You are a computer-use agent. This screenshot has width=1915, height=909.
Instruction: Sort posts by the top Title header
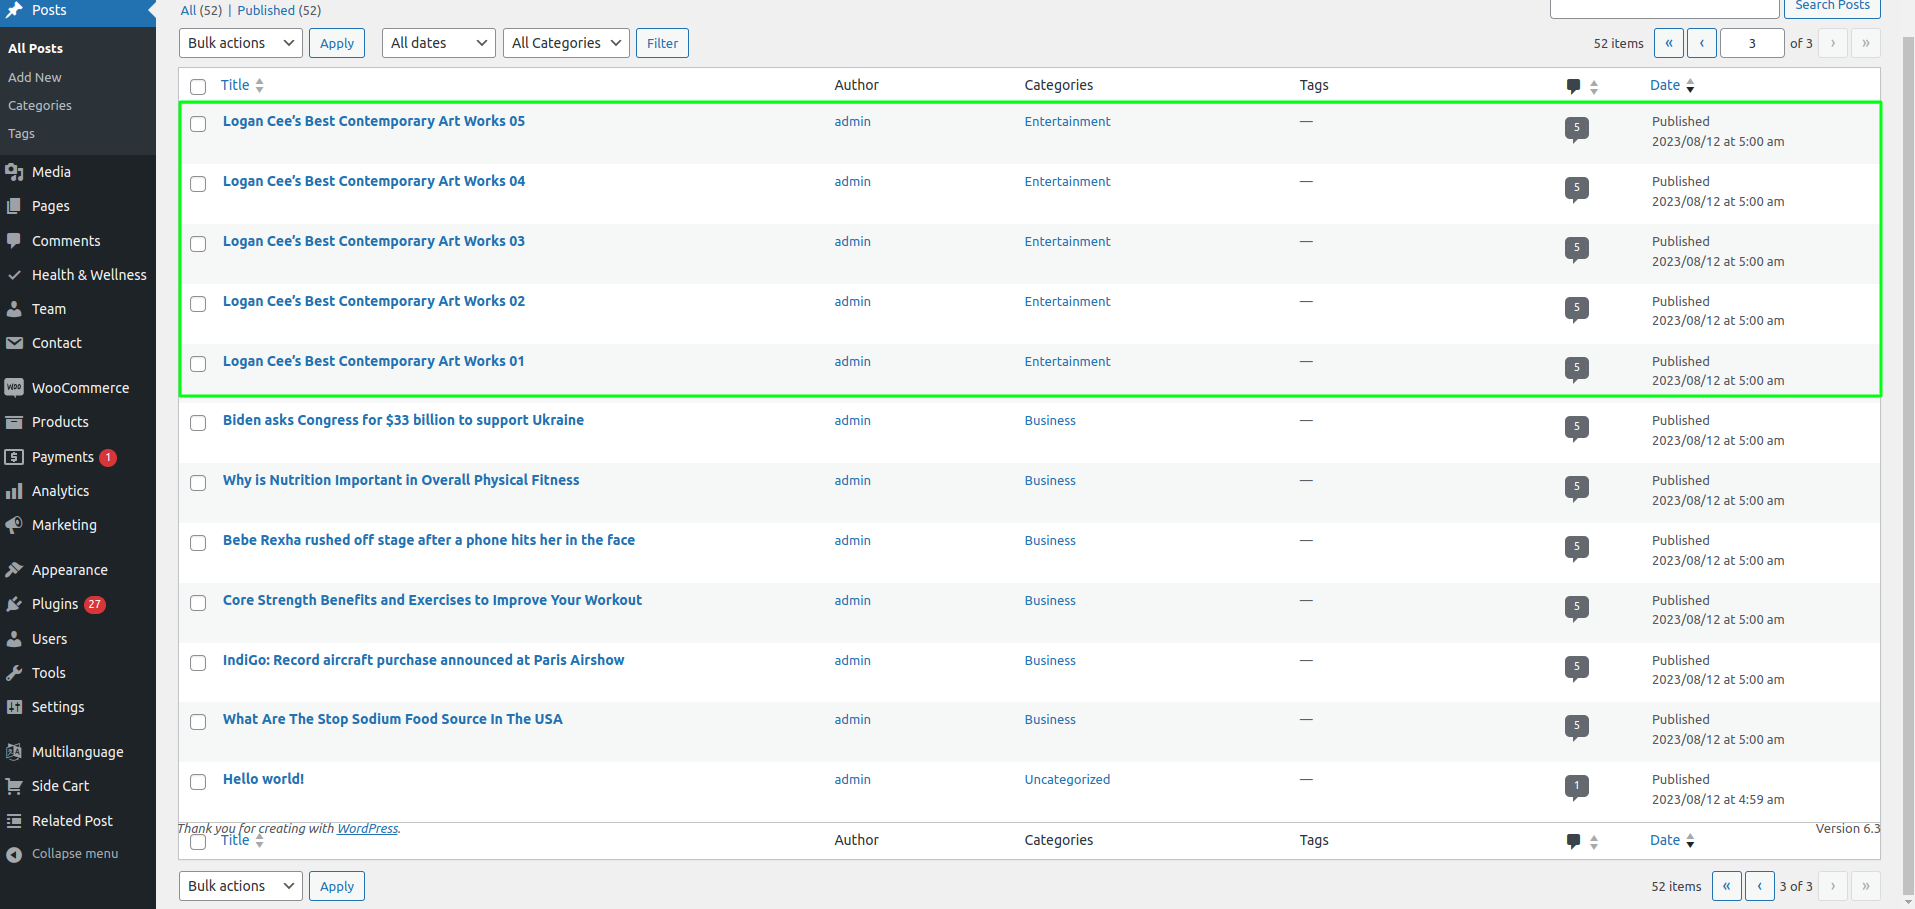pos(242,85)
